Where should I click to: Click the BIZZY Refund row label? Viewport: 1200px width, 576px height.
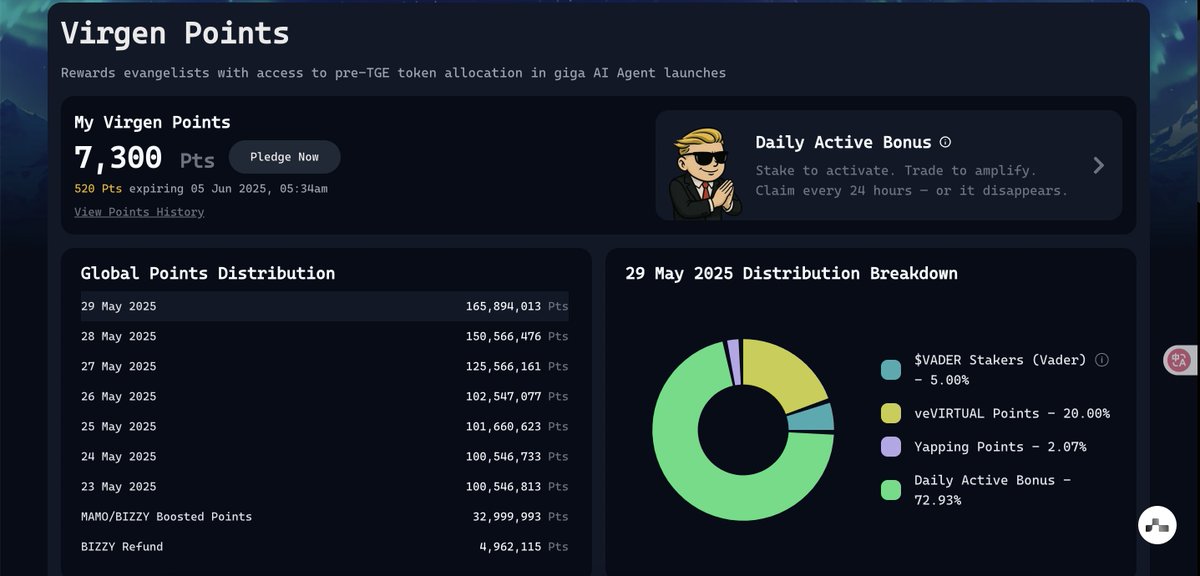pyautogui.click(x=122, y=546)
